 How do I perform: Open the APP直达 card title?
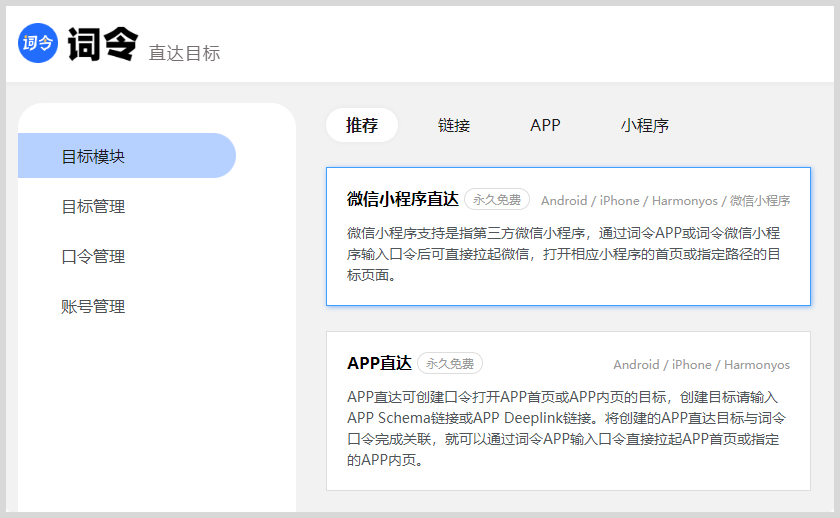[x=379, y=363]
